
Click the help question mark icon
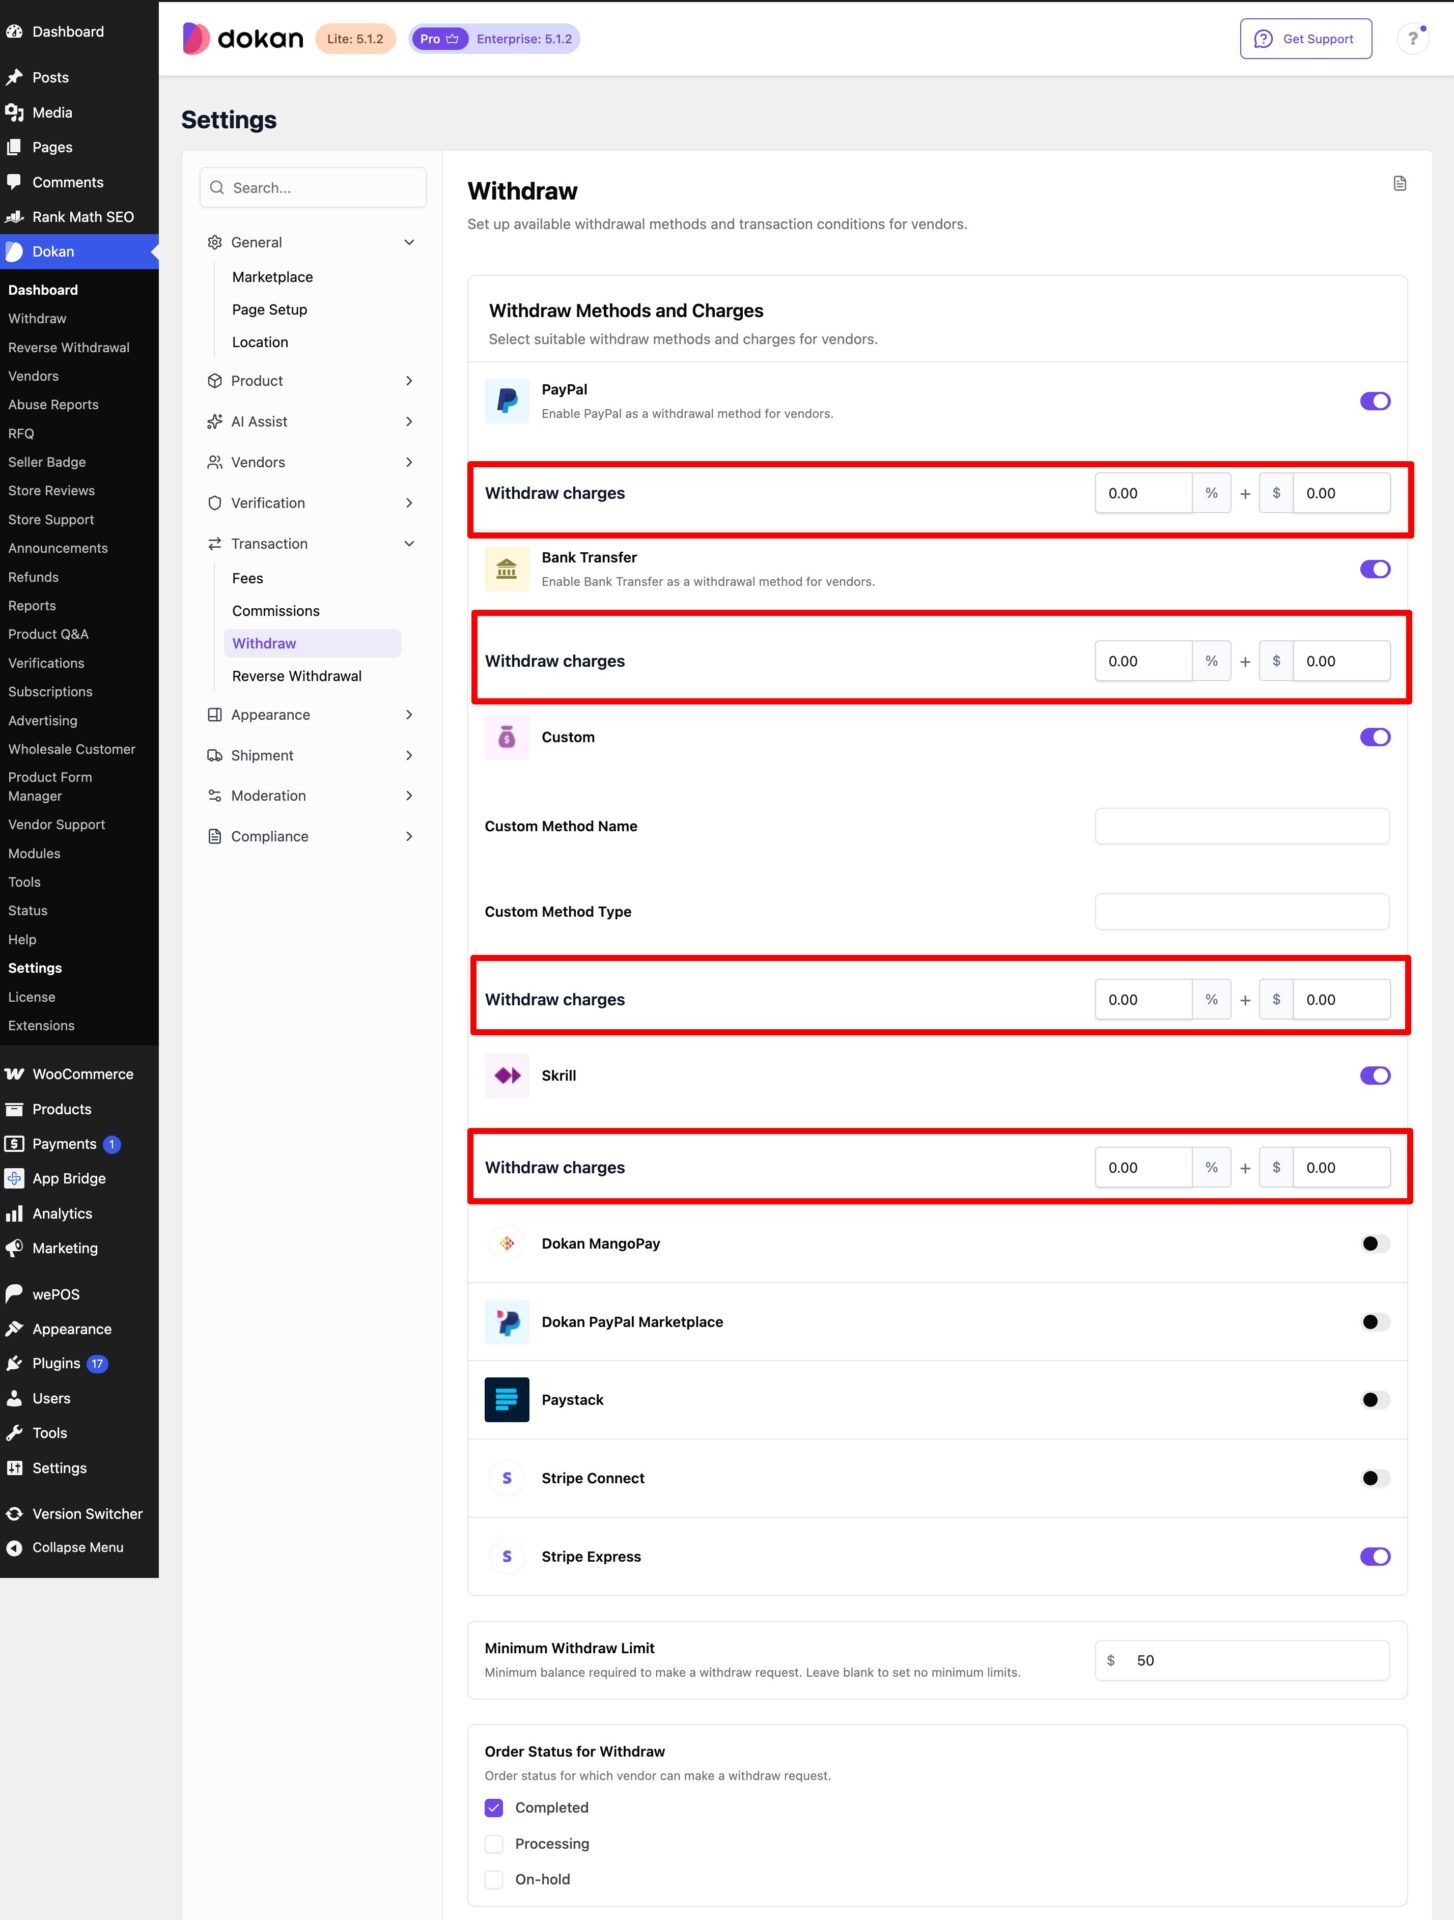(1412, 39)
